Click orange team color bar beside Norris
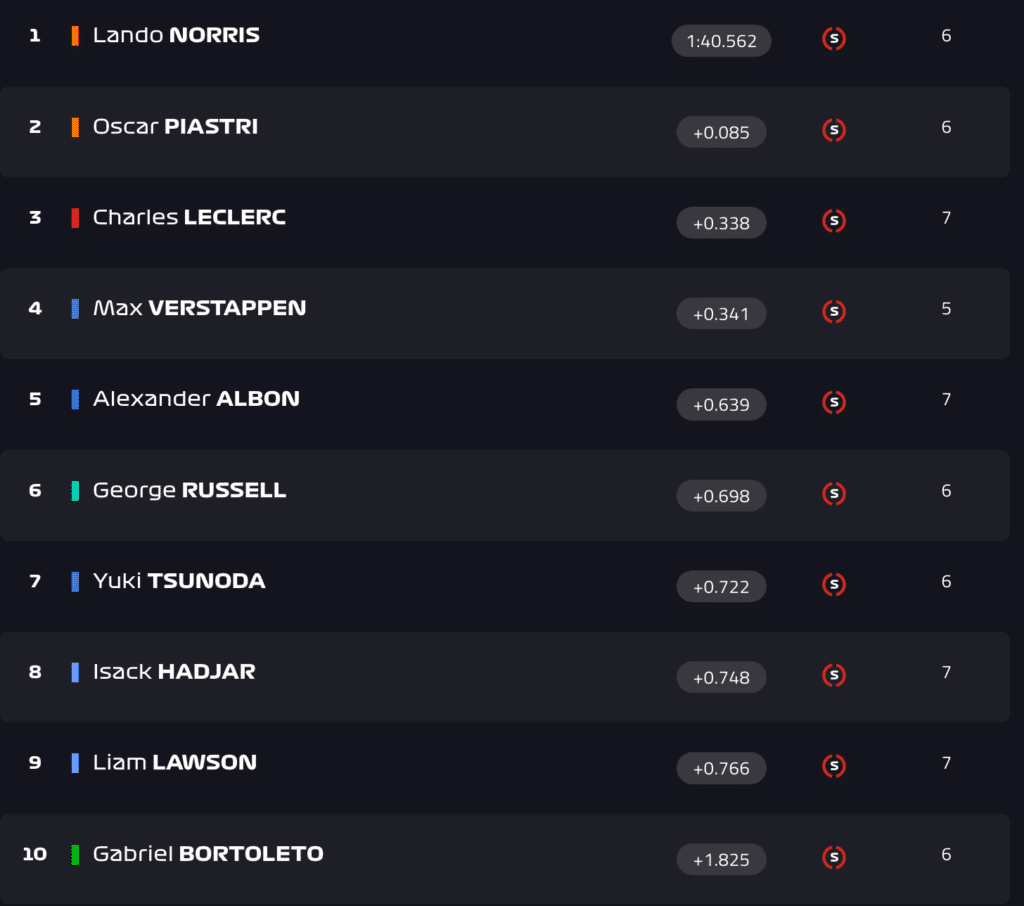The height and width of the screenshot is (906, 1024). [x=75, y=36]
